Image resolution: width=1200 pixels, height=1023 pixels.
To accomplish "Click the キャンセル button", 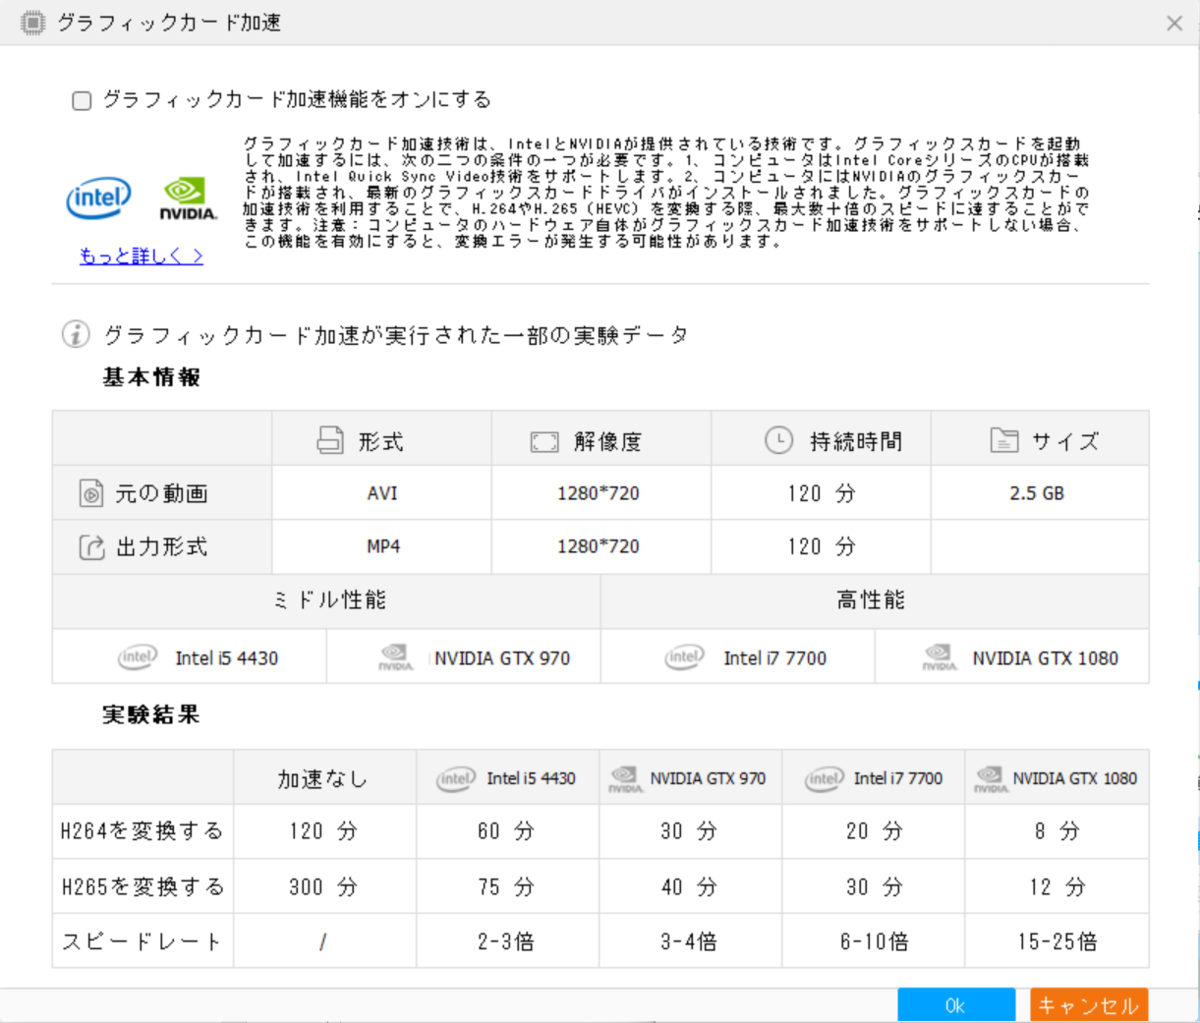I will (x=1088, y=1005).
